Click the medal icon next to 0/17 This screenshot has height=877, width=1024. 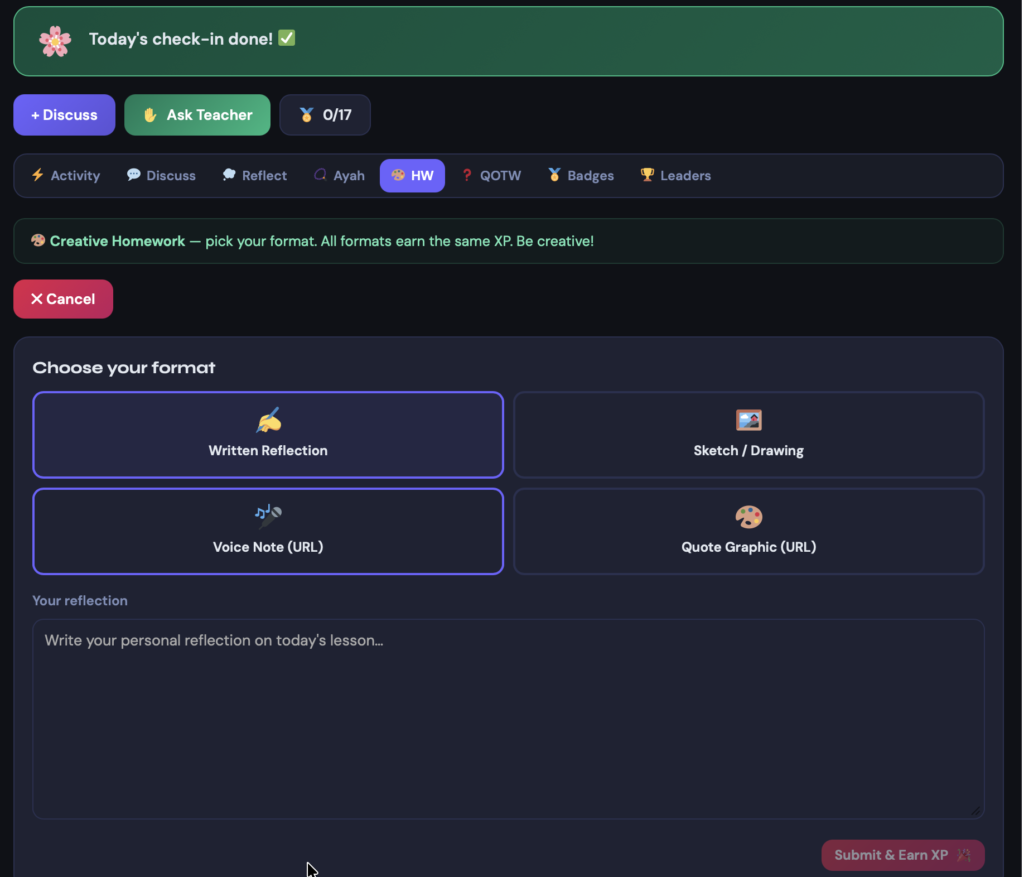point(306,115)
